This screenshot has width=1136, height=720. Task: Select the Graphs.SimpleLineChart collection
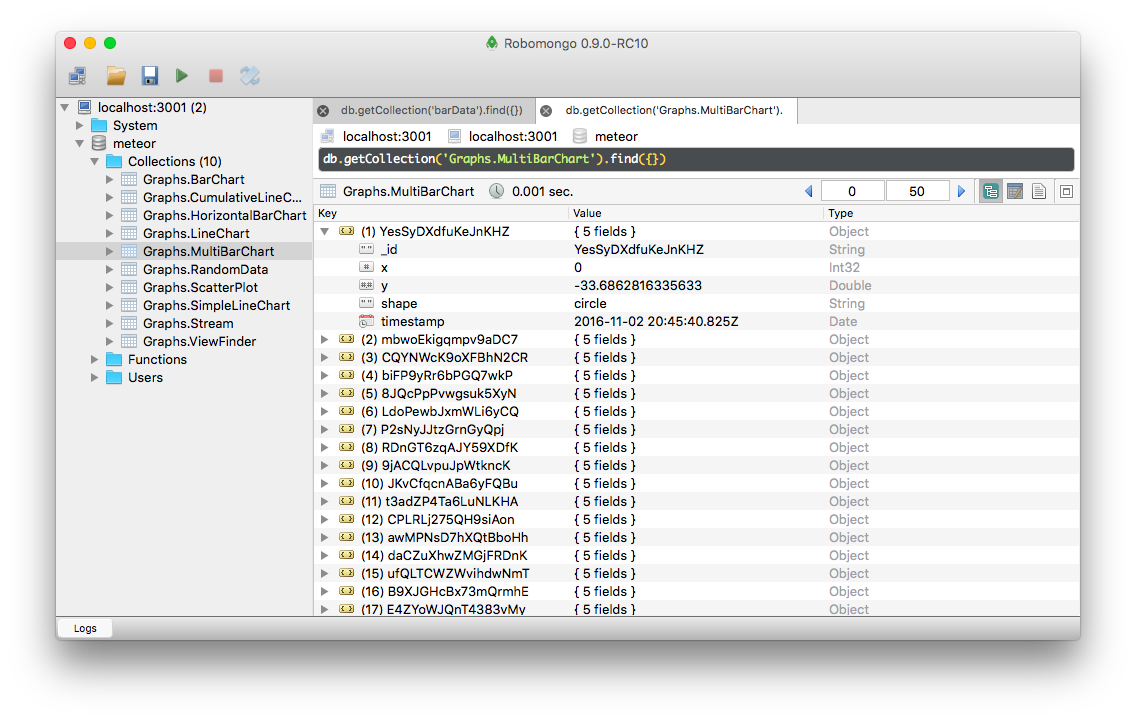[216, 306]
